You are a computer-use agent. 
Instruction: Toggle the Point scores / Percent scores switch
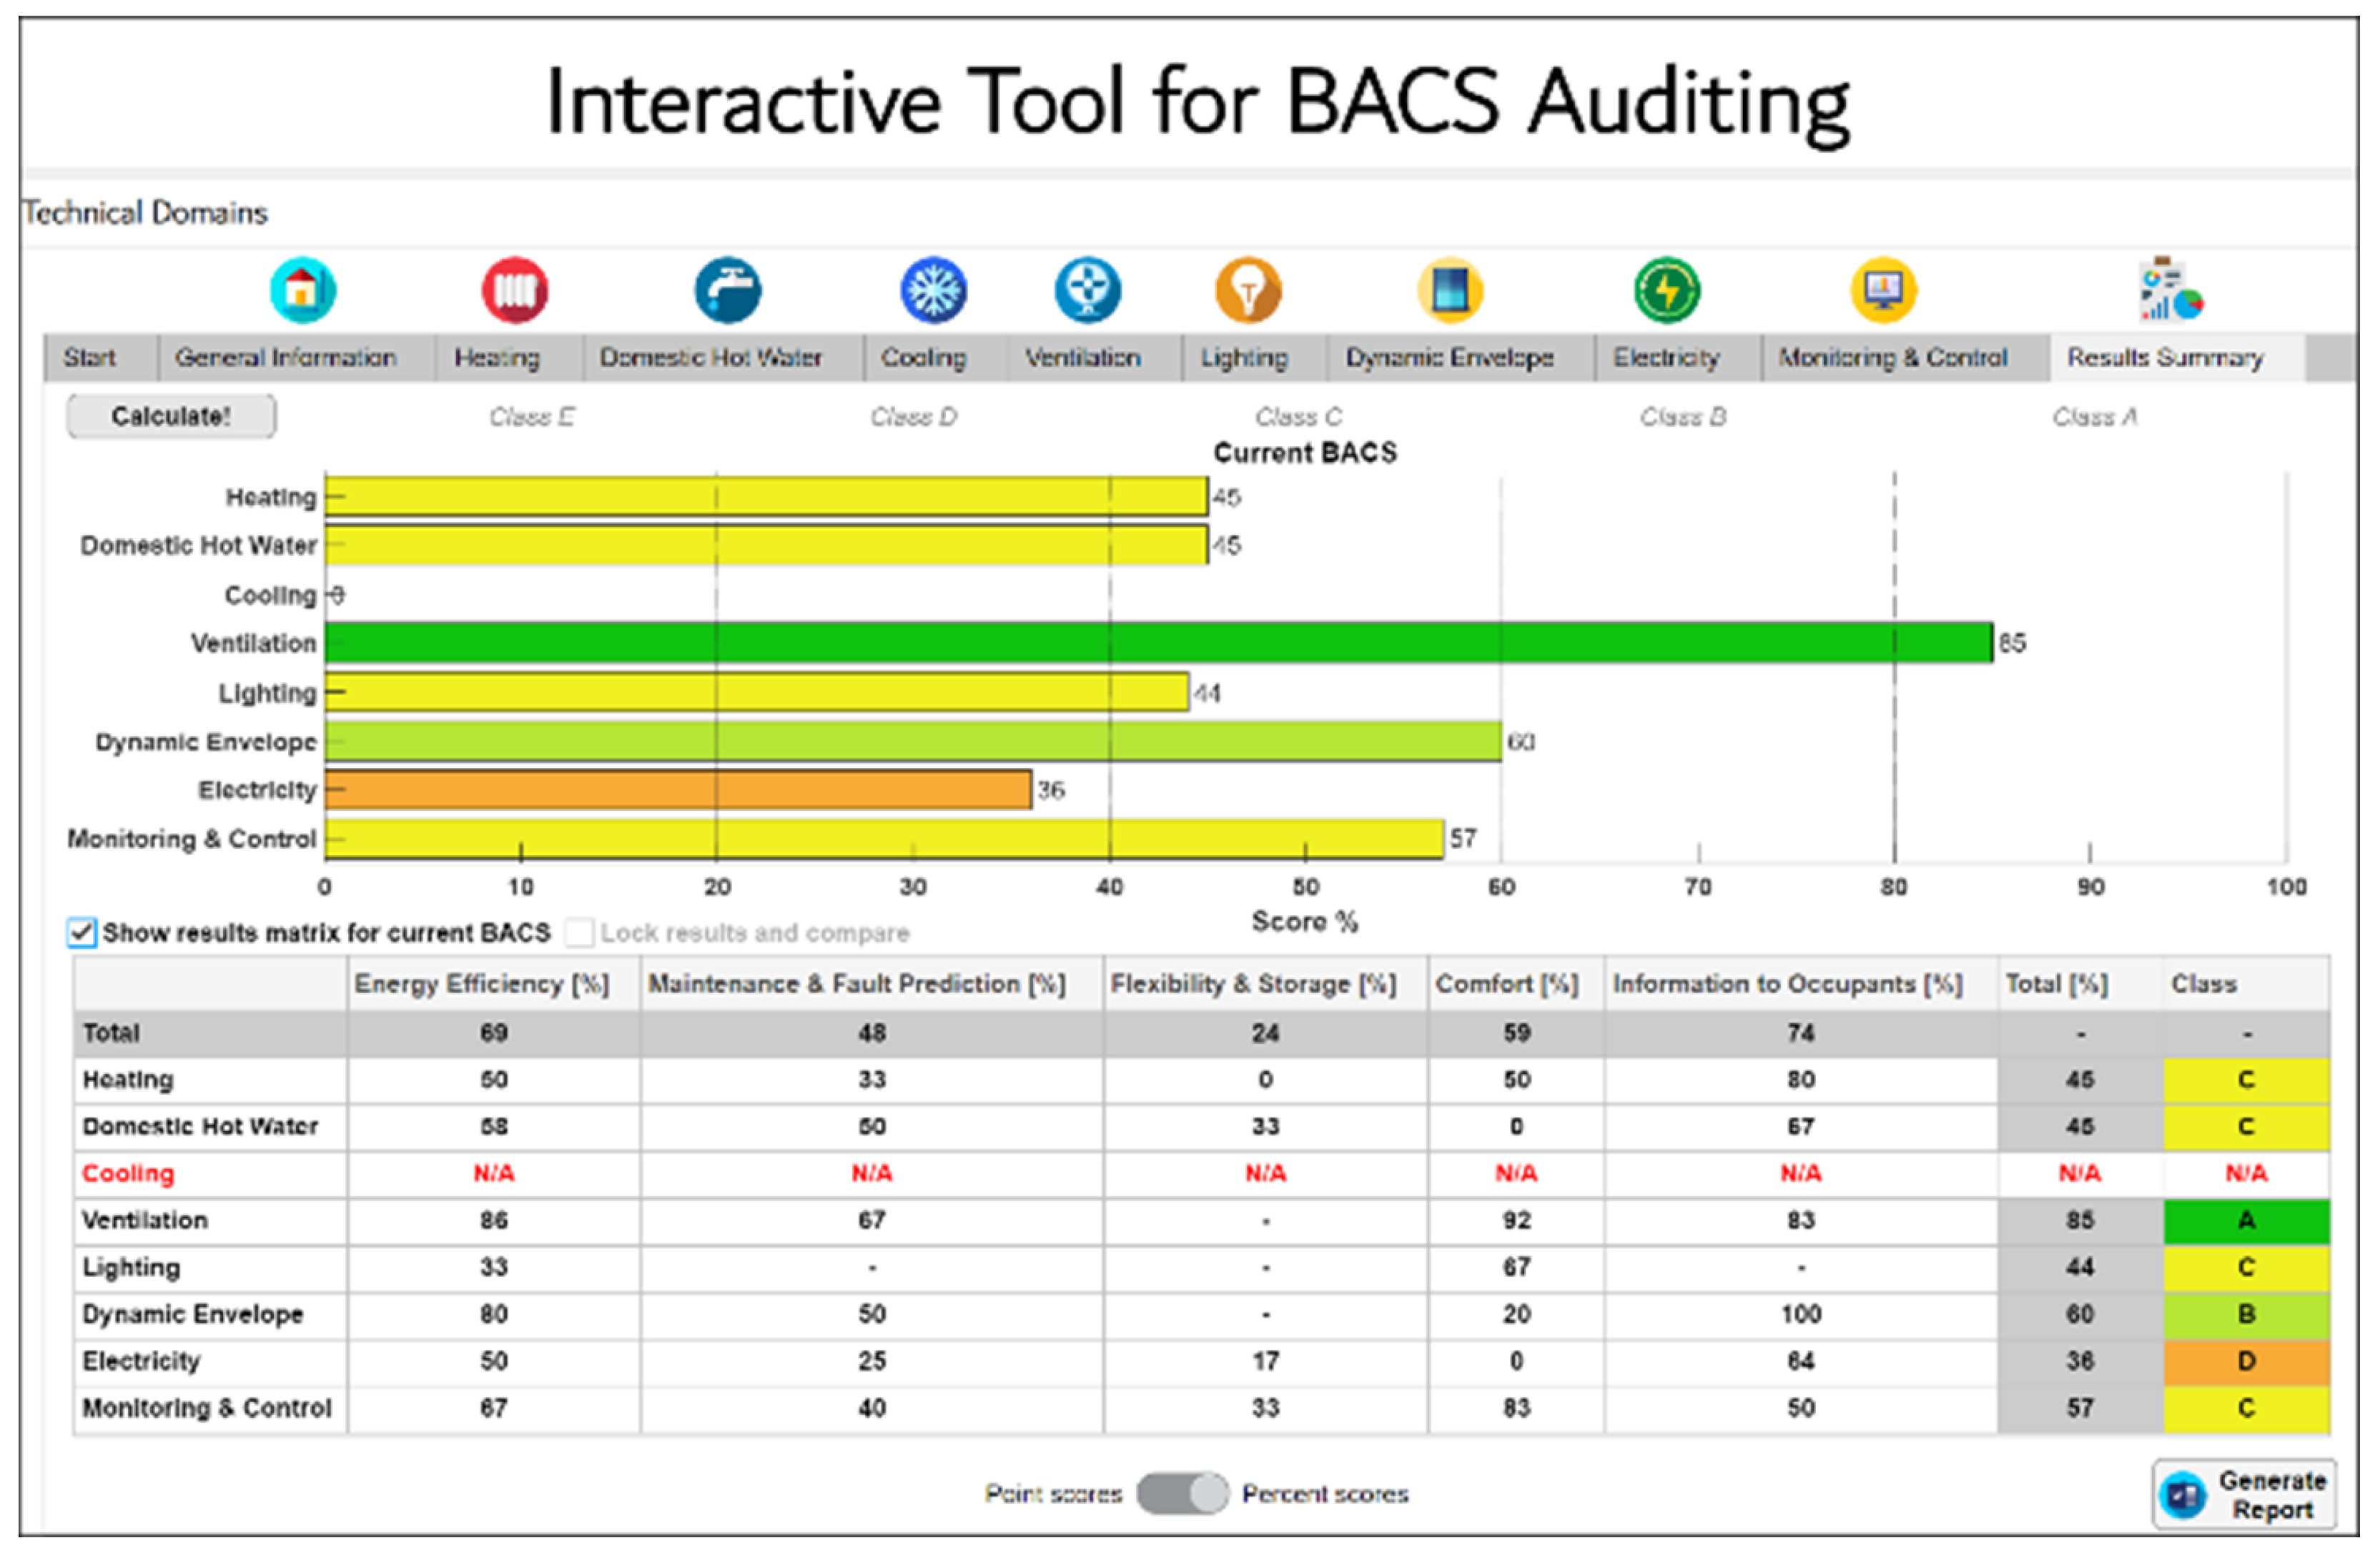[1182, 1494]
